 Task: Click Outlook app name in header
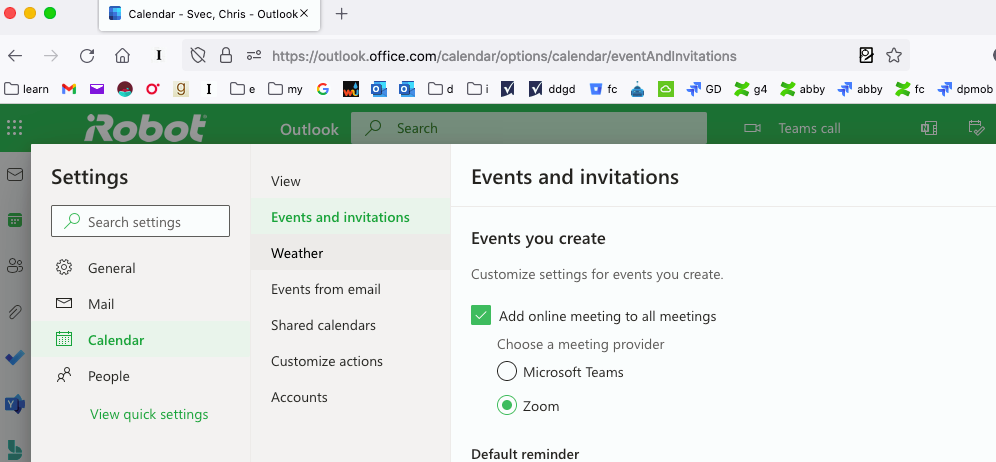309,129
